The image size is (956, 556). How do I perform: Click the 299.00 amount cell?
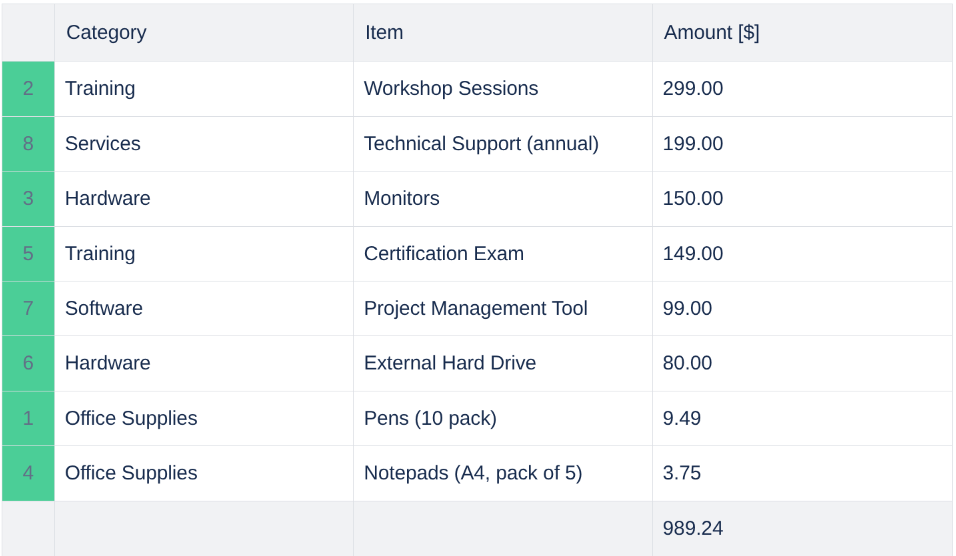click(693, 89)
